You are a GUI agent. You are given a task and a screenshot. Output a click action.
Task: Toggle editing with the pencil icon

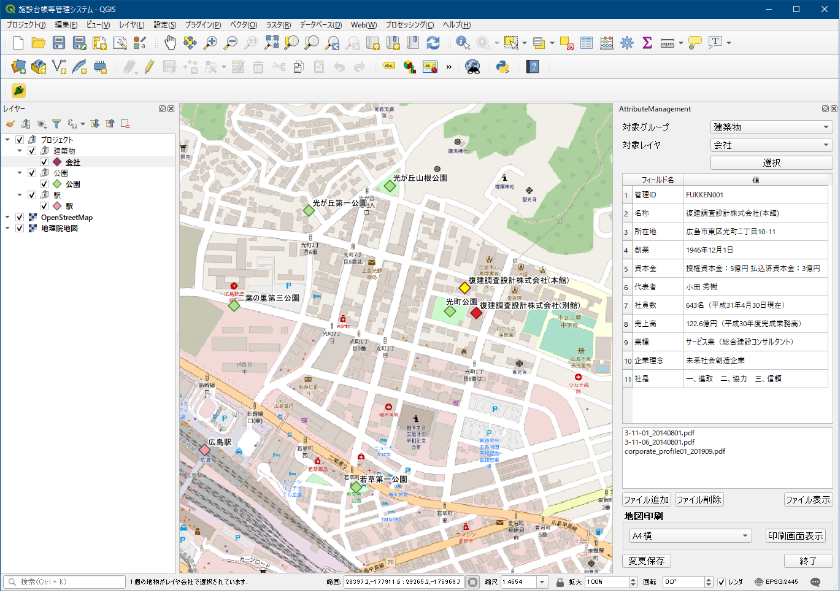149,67
